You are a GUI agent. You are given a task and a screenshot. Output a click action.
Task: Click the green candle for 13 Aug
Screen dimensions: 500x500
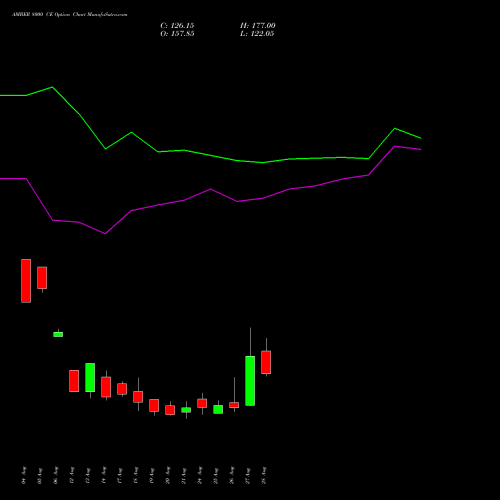(90, 377)
